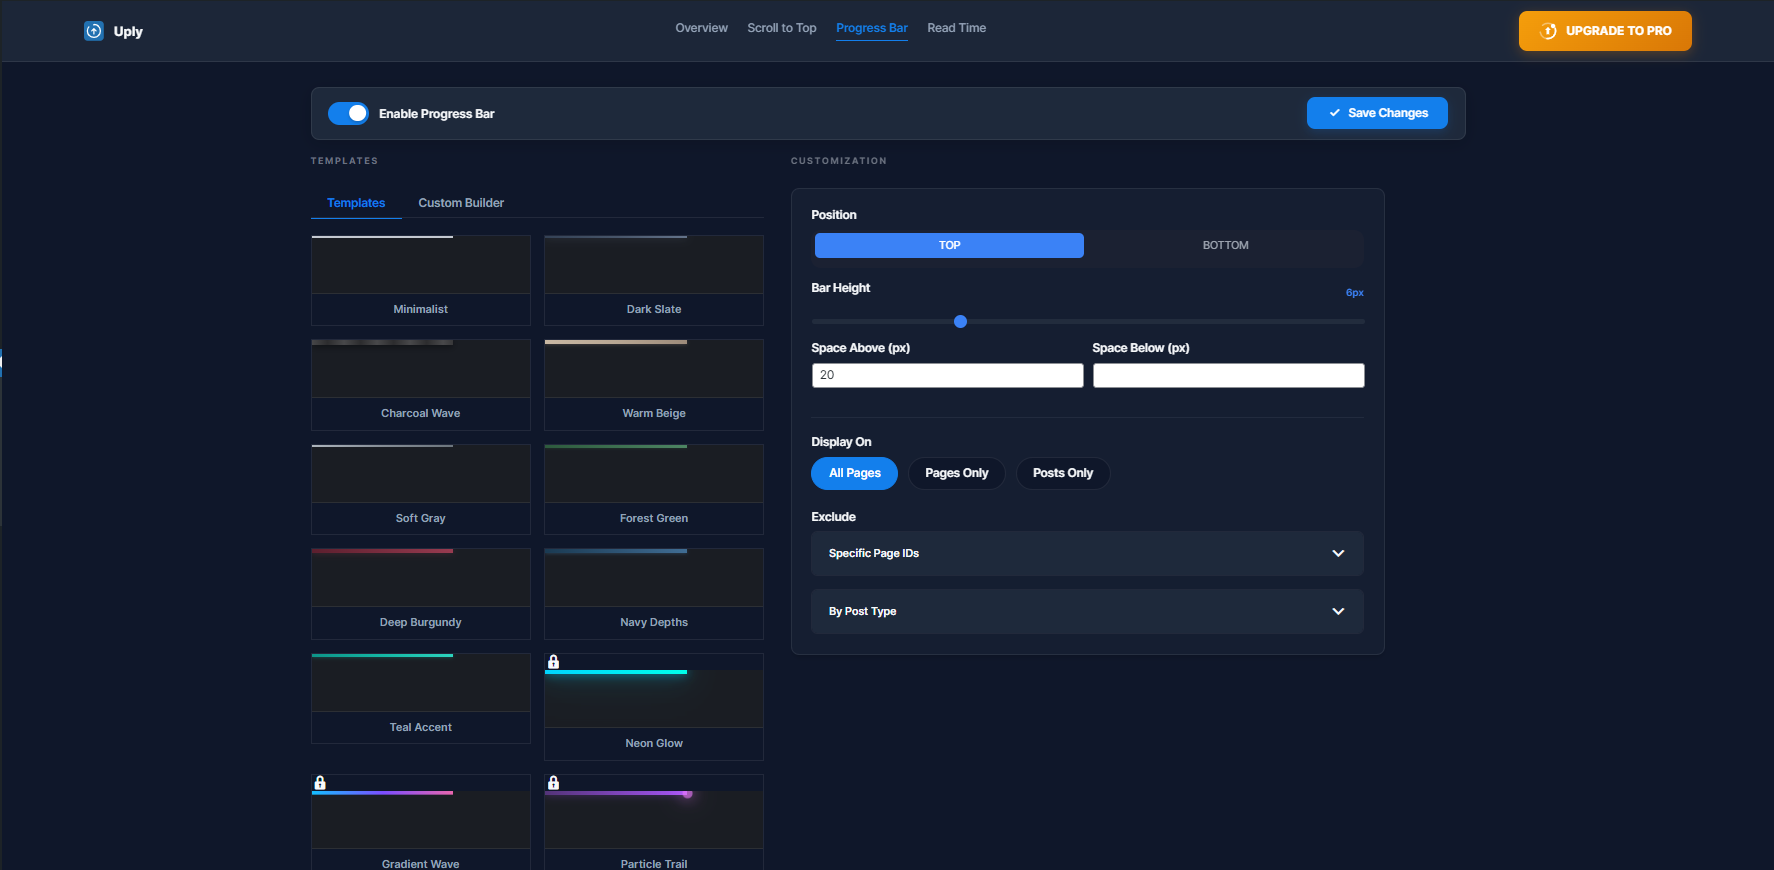Select the Forest Green template

point(654,489)
